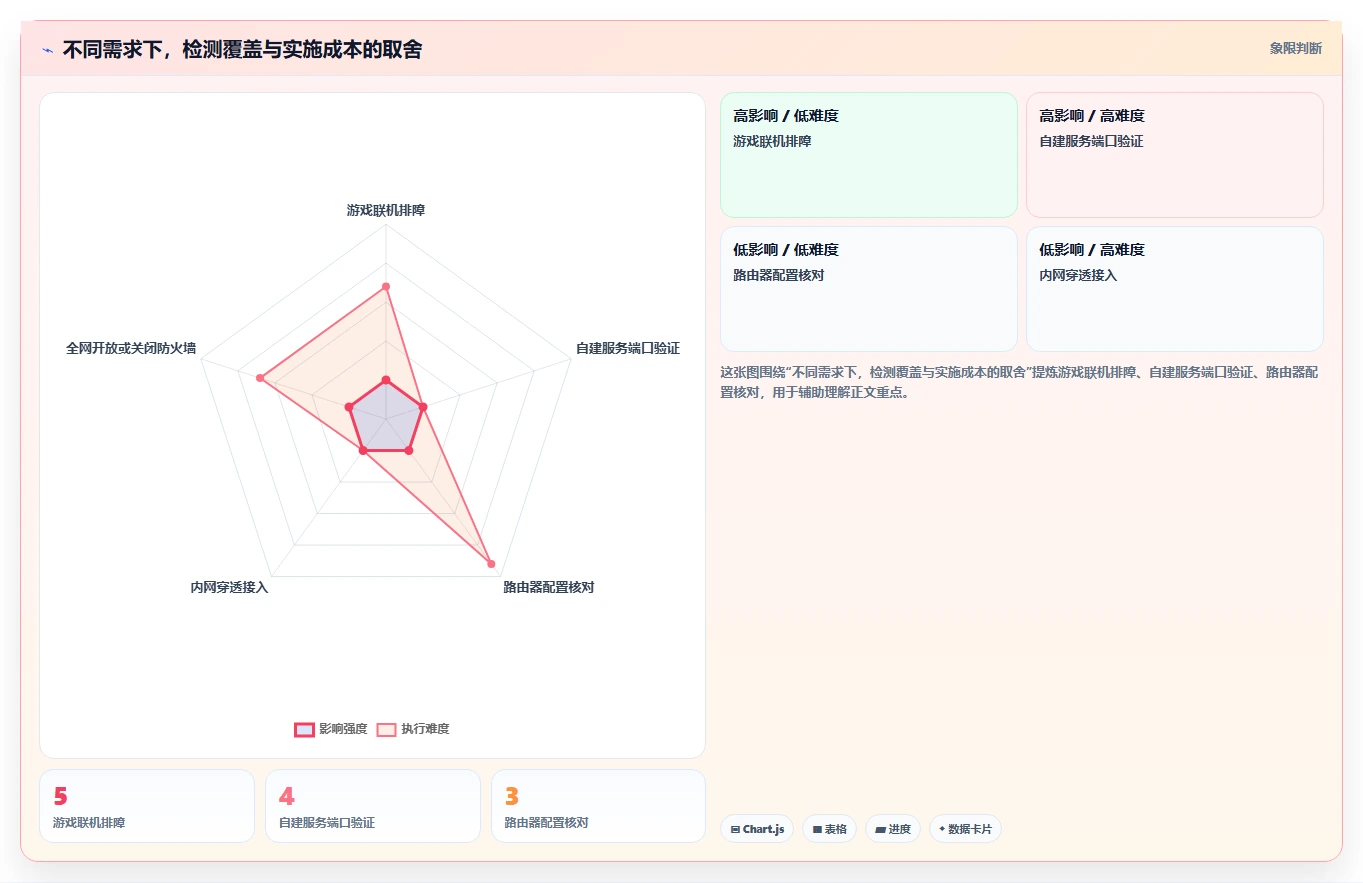
Task: Click the 执行难度 legend color box
Action: pyautogui.click(x=386, y=729)
